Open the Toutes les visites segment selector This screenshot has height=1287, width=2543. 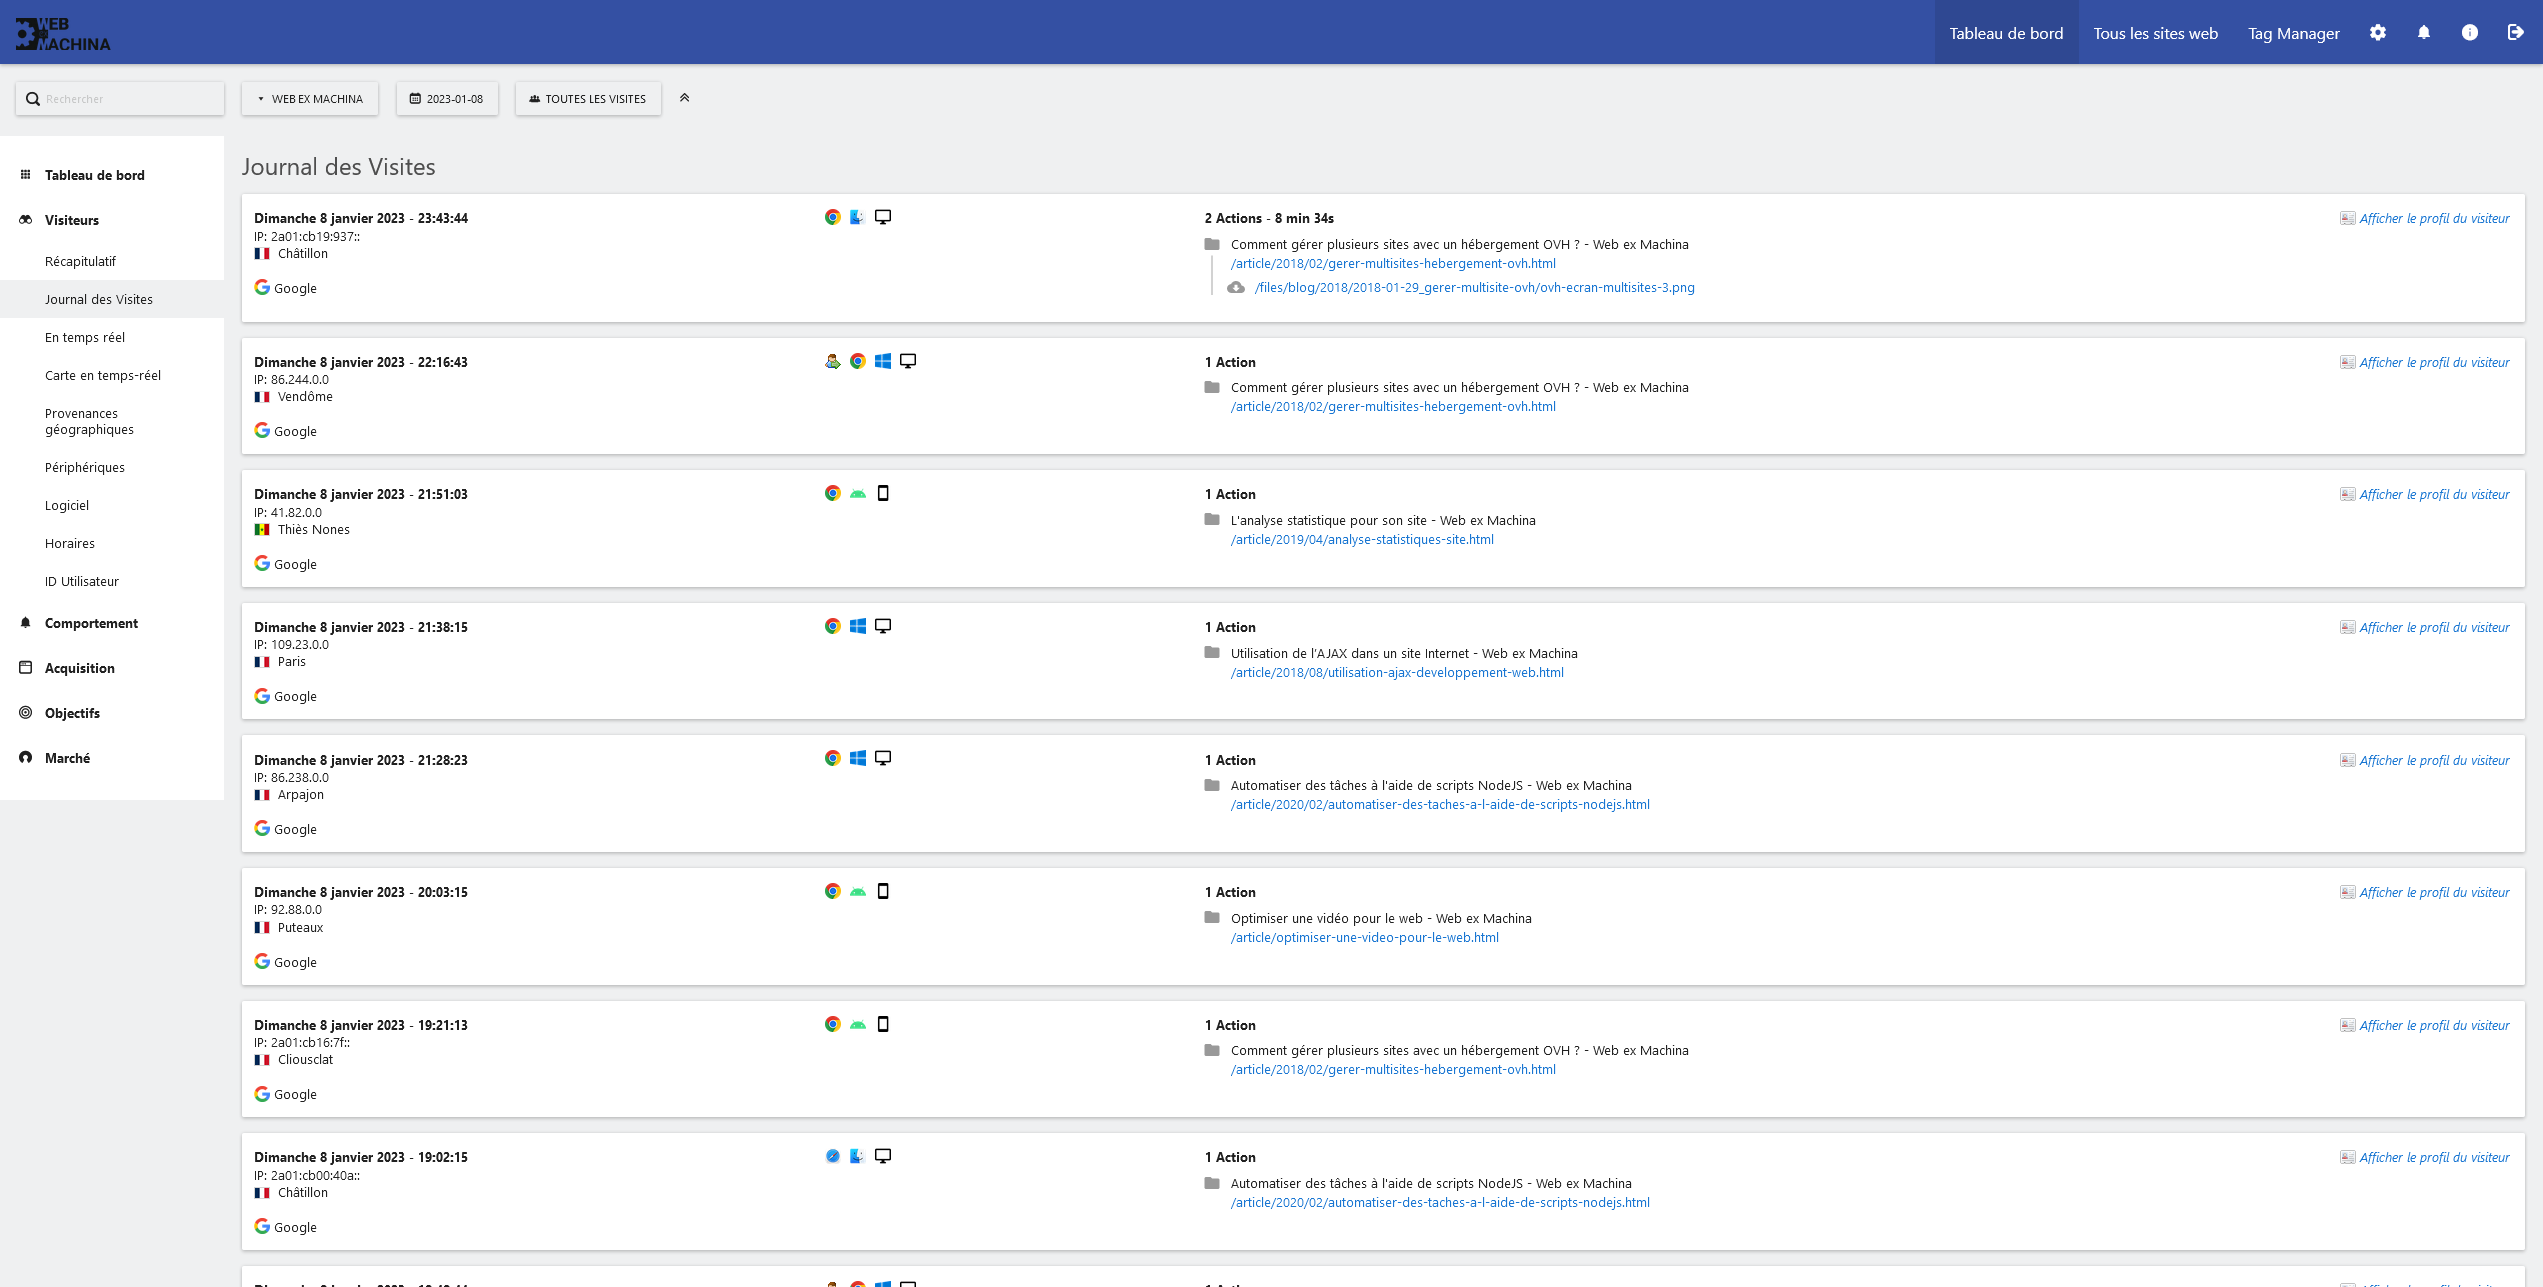click(x=588, y=99)
